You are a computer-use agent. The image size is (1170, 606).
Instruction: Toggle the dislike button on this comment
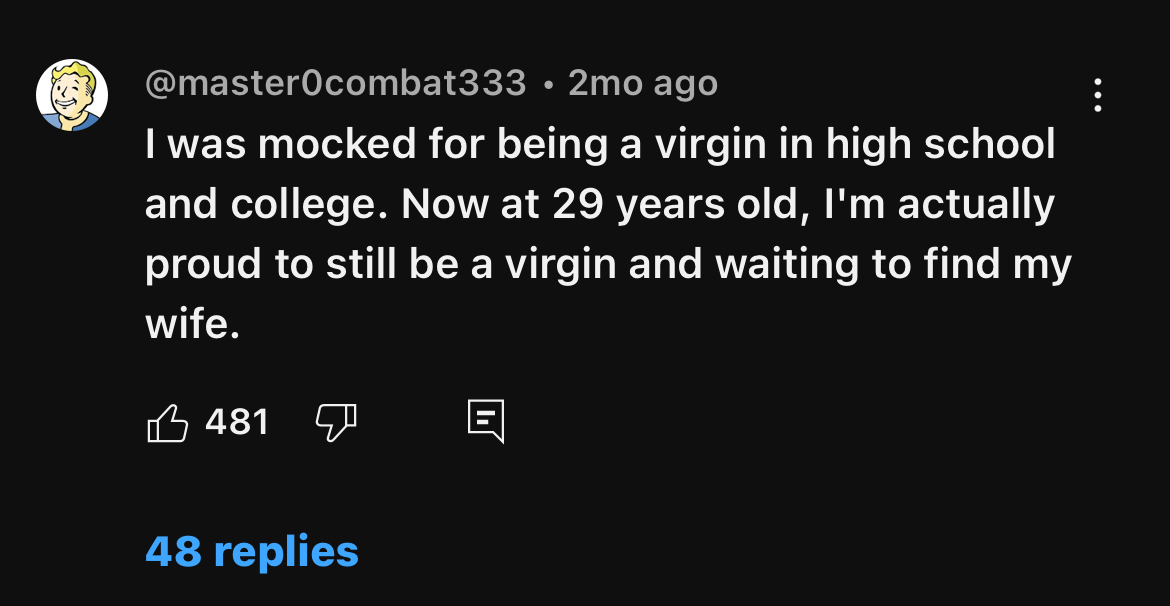pyautogui.click(x=336, y=423)
